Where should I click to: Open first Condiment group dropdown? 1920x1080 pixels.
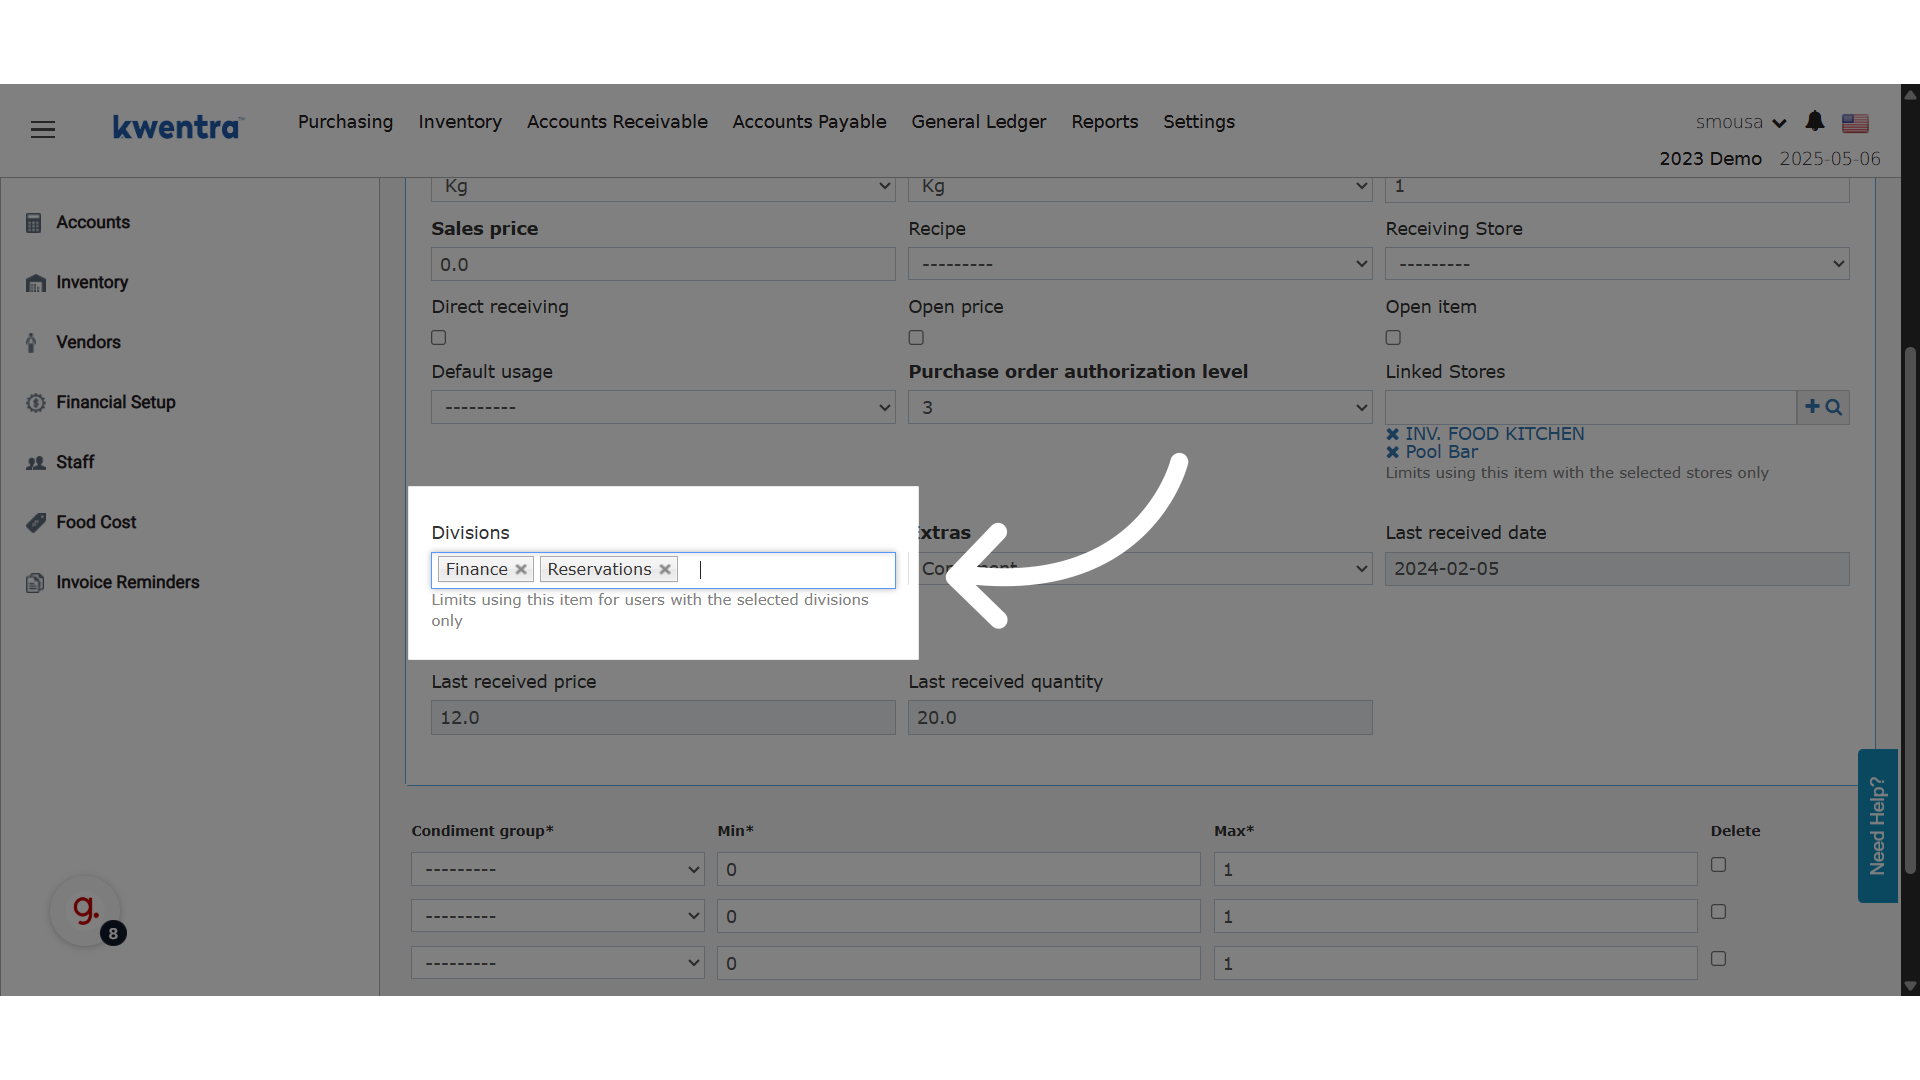tap(558, 869)
